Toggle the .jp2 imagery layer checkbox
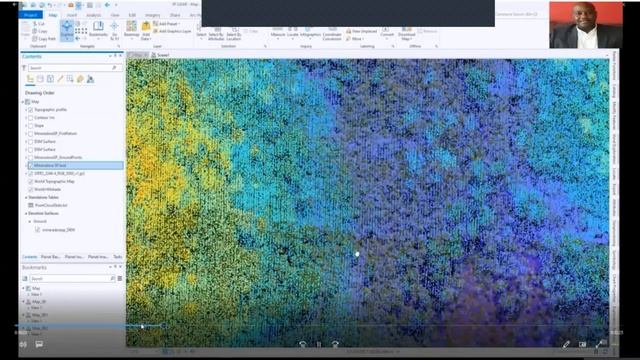Screen dimensions: 640x360 30,173
